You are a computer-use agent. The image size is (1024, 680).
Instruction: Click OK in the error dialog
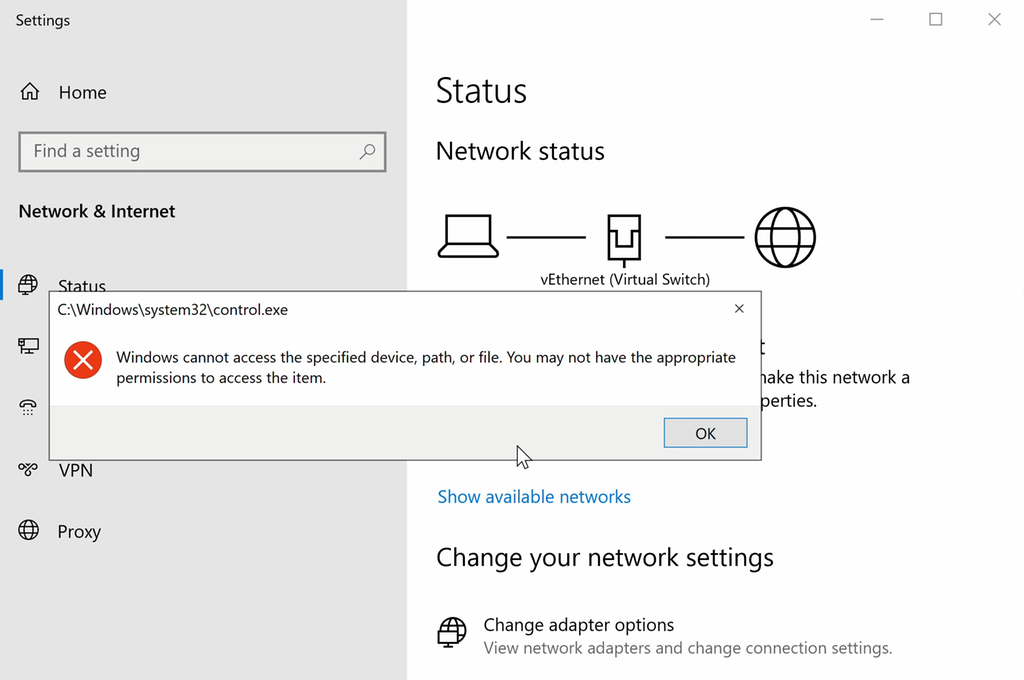pyautogui.click(x=705, y=433)
